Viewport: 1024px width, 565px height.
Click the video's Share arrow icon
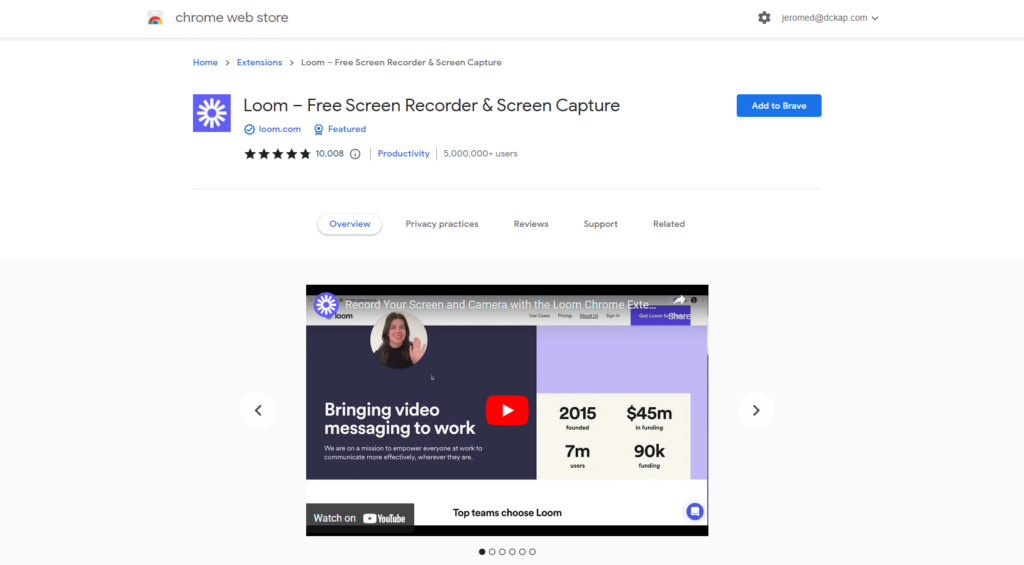tap(679, 300)
